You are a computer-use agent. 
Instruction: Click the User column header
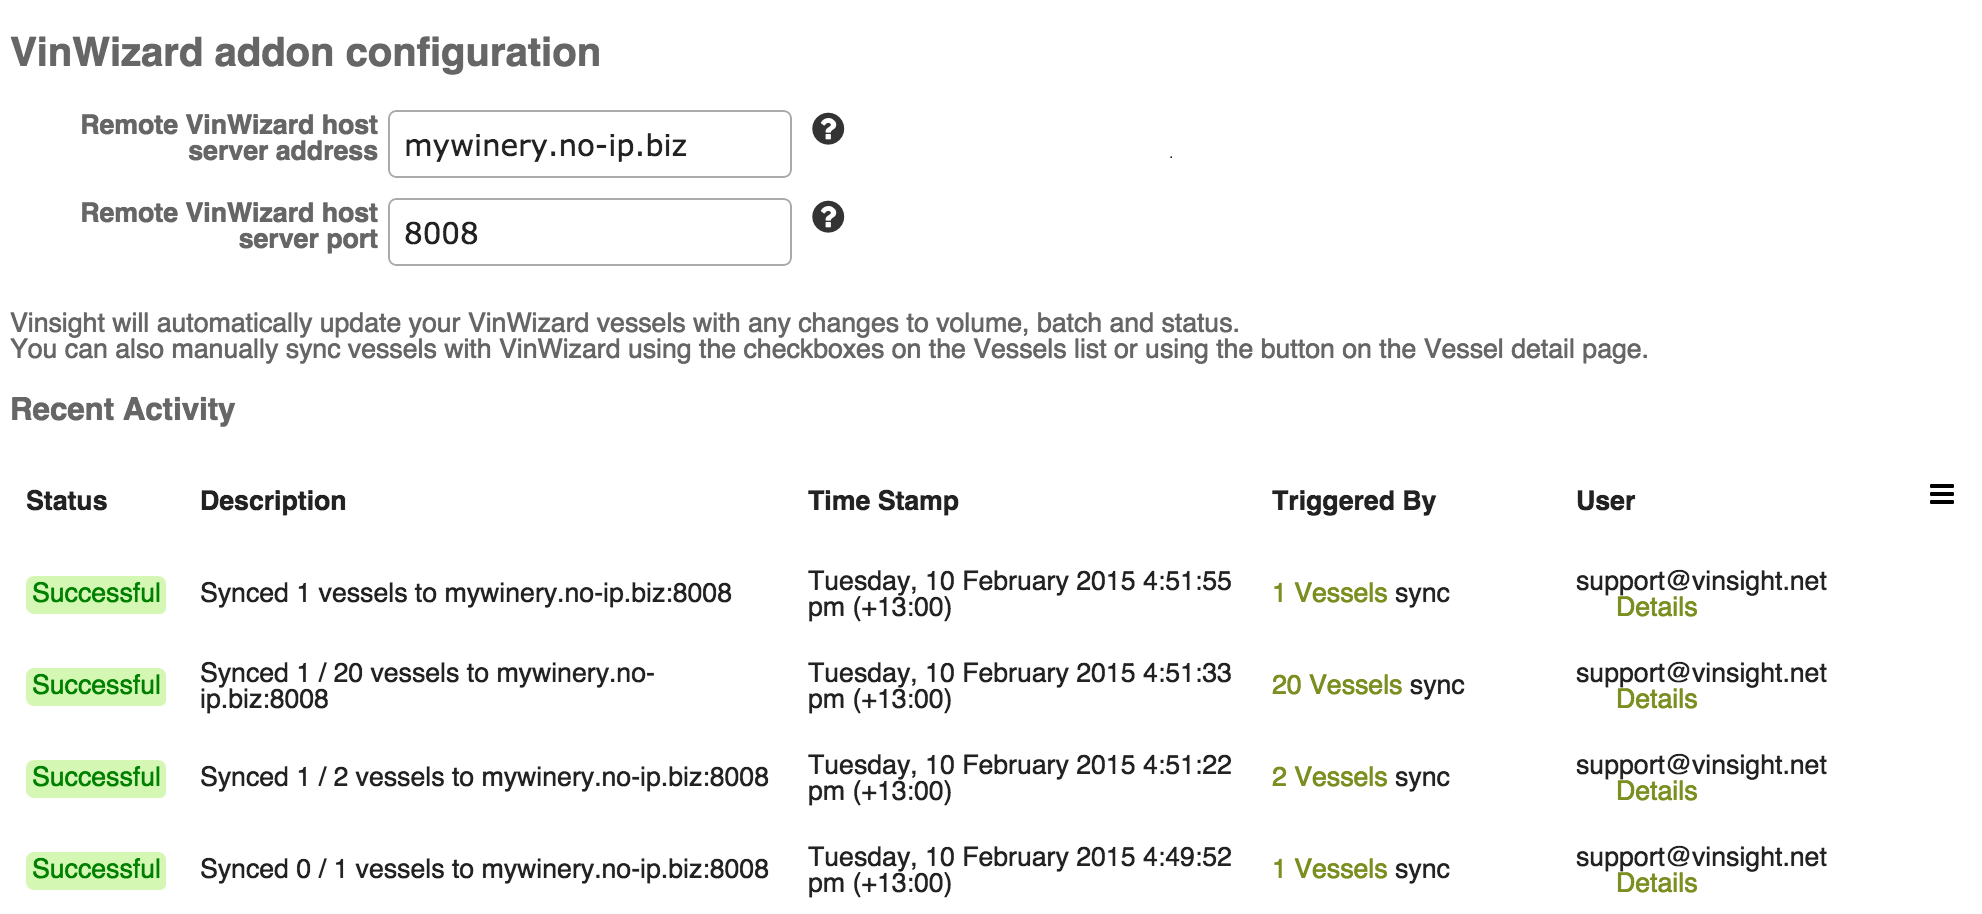[x=1605, y=501]
